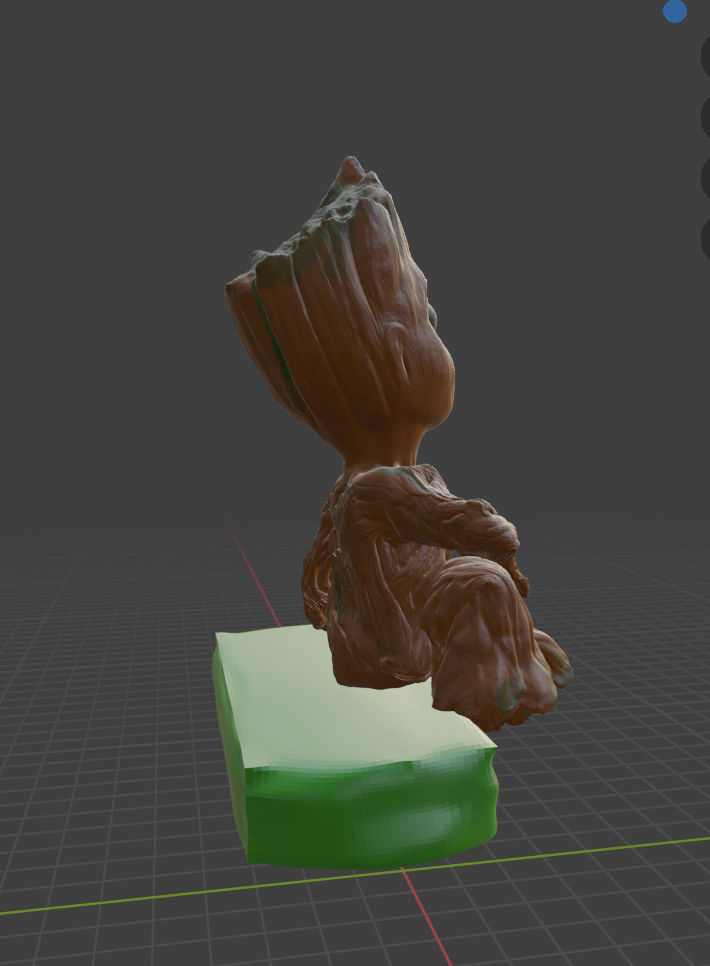
Task: Click the blue Z-axis dot of navigation gizmo
Action: pyautogui.click(x=675, y=11)
